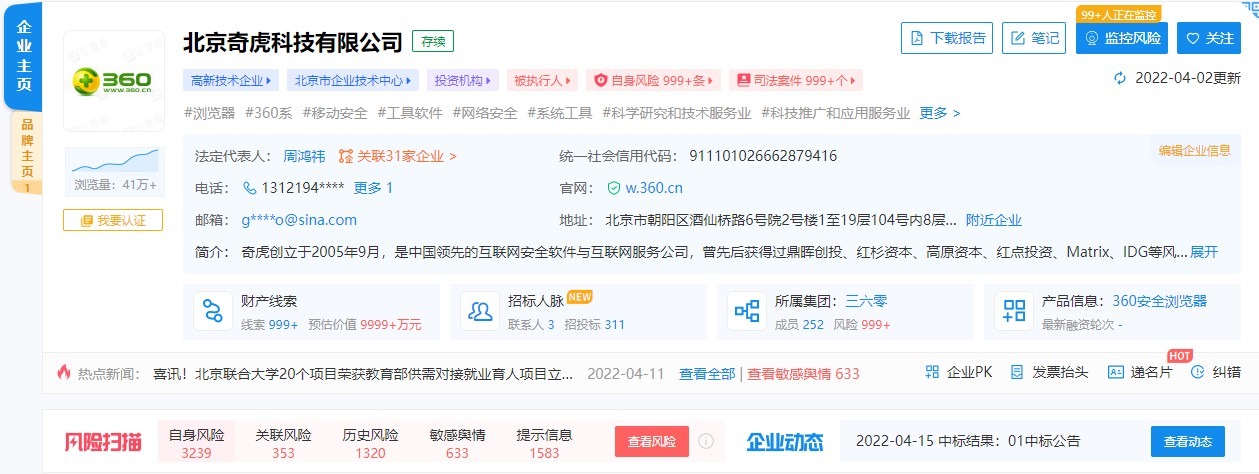The image size is (1259, 474).
Task: Select credit code 911101026662879416
Action: pos(763,156)
